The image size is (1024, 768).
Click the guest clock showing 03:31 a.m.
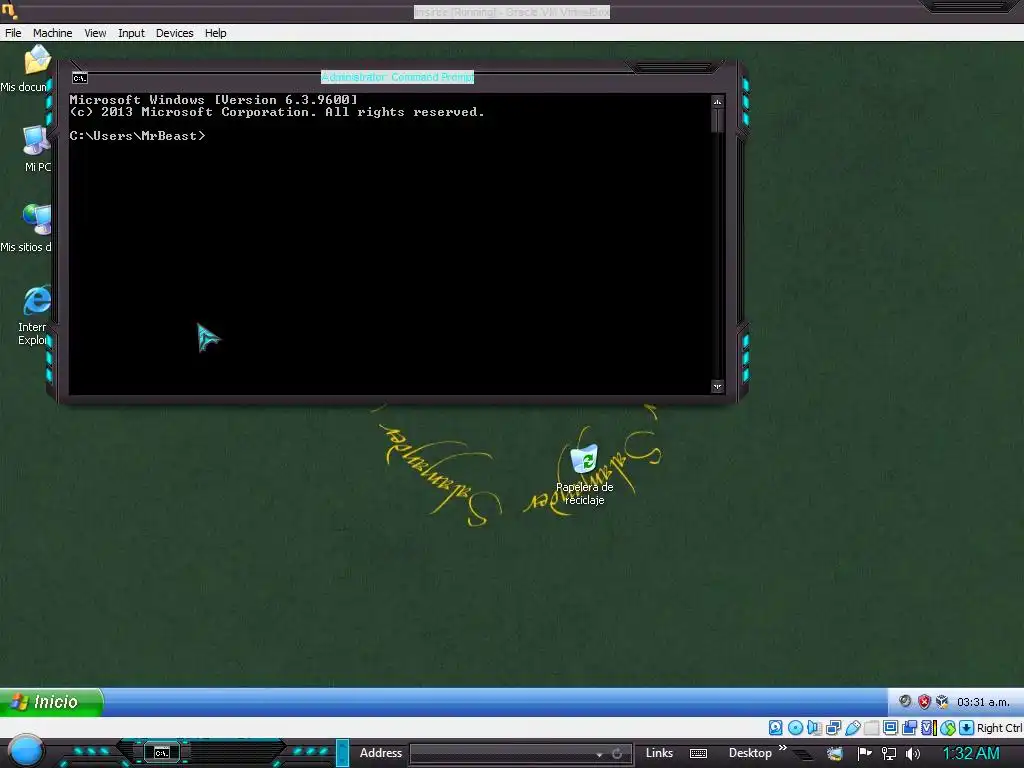coord(983,702)
